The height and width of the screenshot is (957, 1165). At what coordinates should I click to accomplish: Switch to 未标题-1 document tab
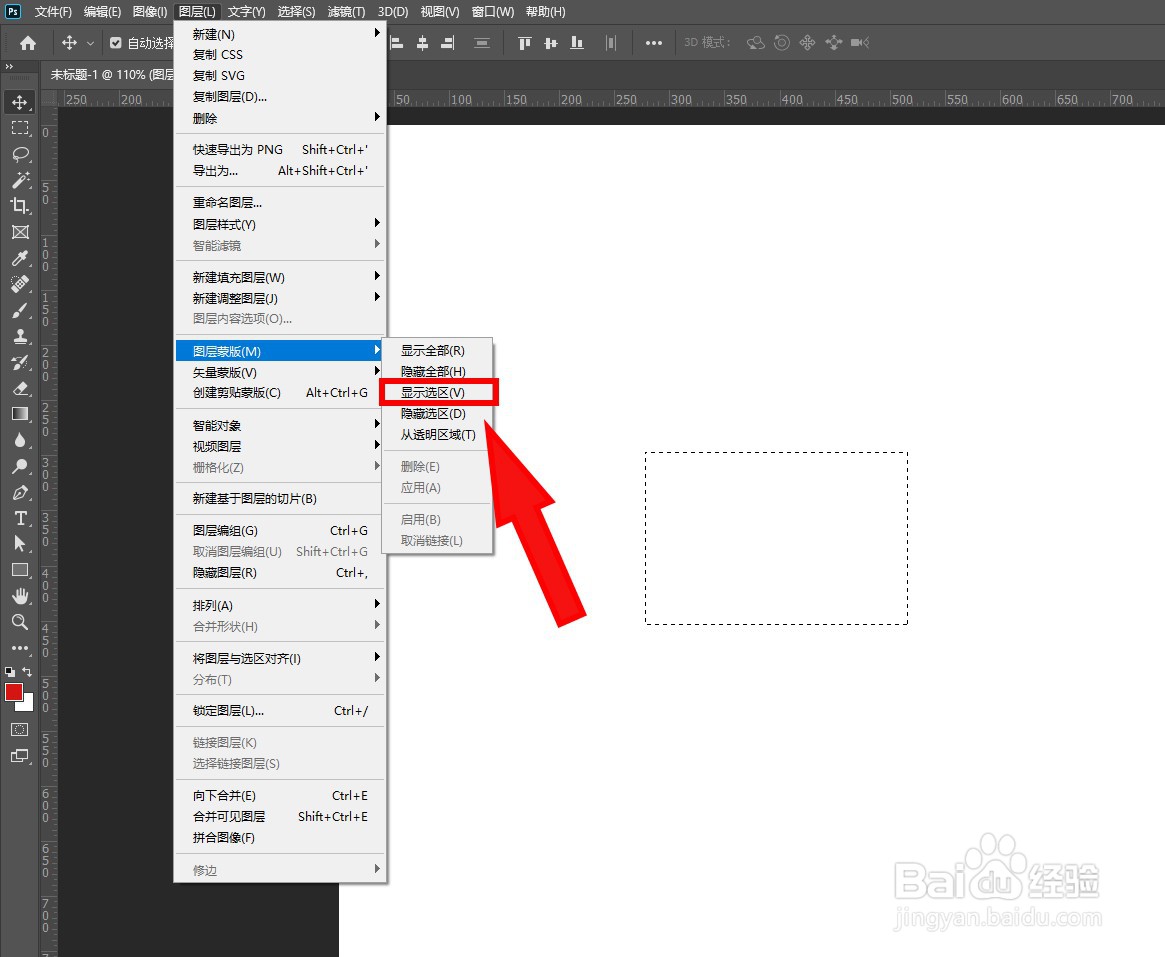click(111, 74)
